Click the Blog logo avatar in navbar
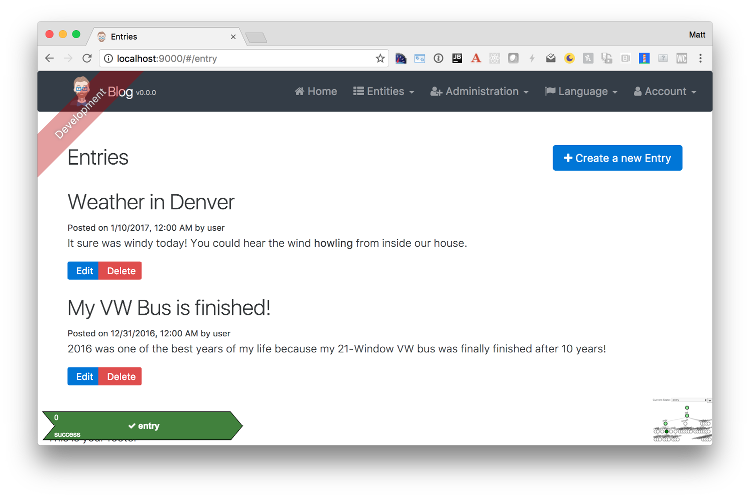This screenshot has height=499, width=750. (81, 90)
